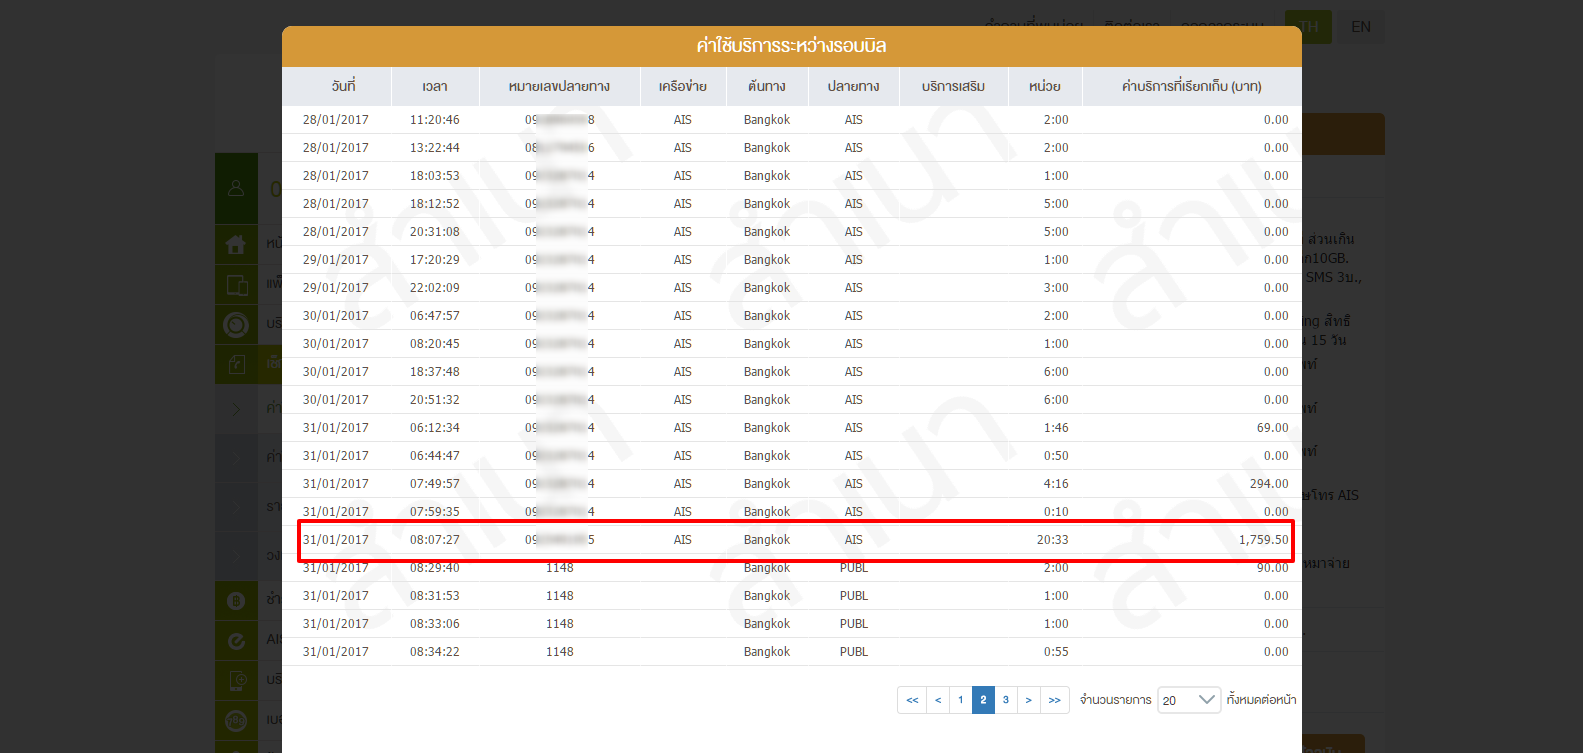Image resolution: width=1583 pixels, height=753 pixels.
Task: Click the ทั้งหมดต่อหน้า label after the dropdown
Action: pos(1261,700)
